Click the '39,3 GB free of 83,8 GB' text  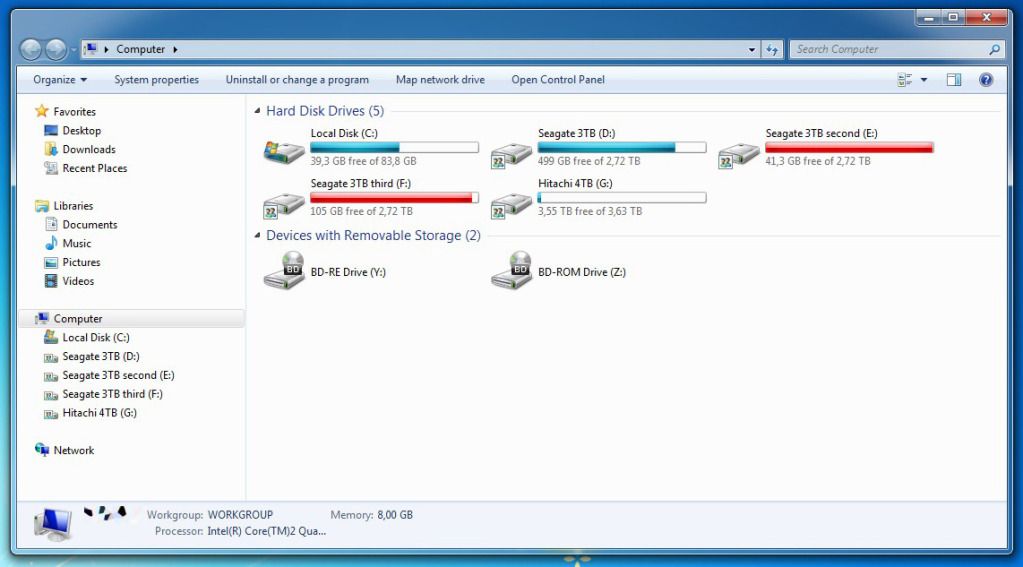pos(363,161)
